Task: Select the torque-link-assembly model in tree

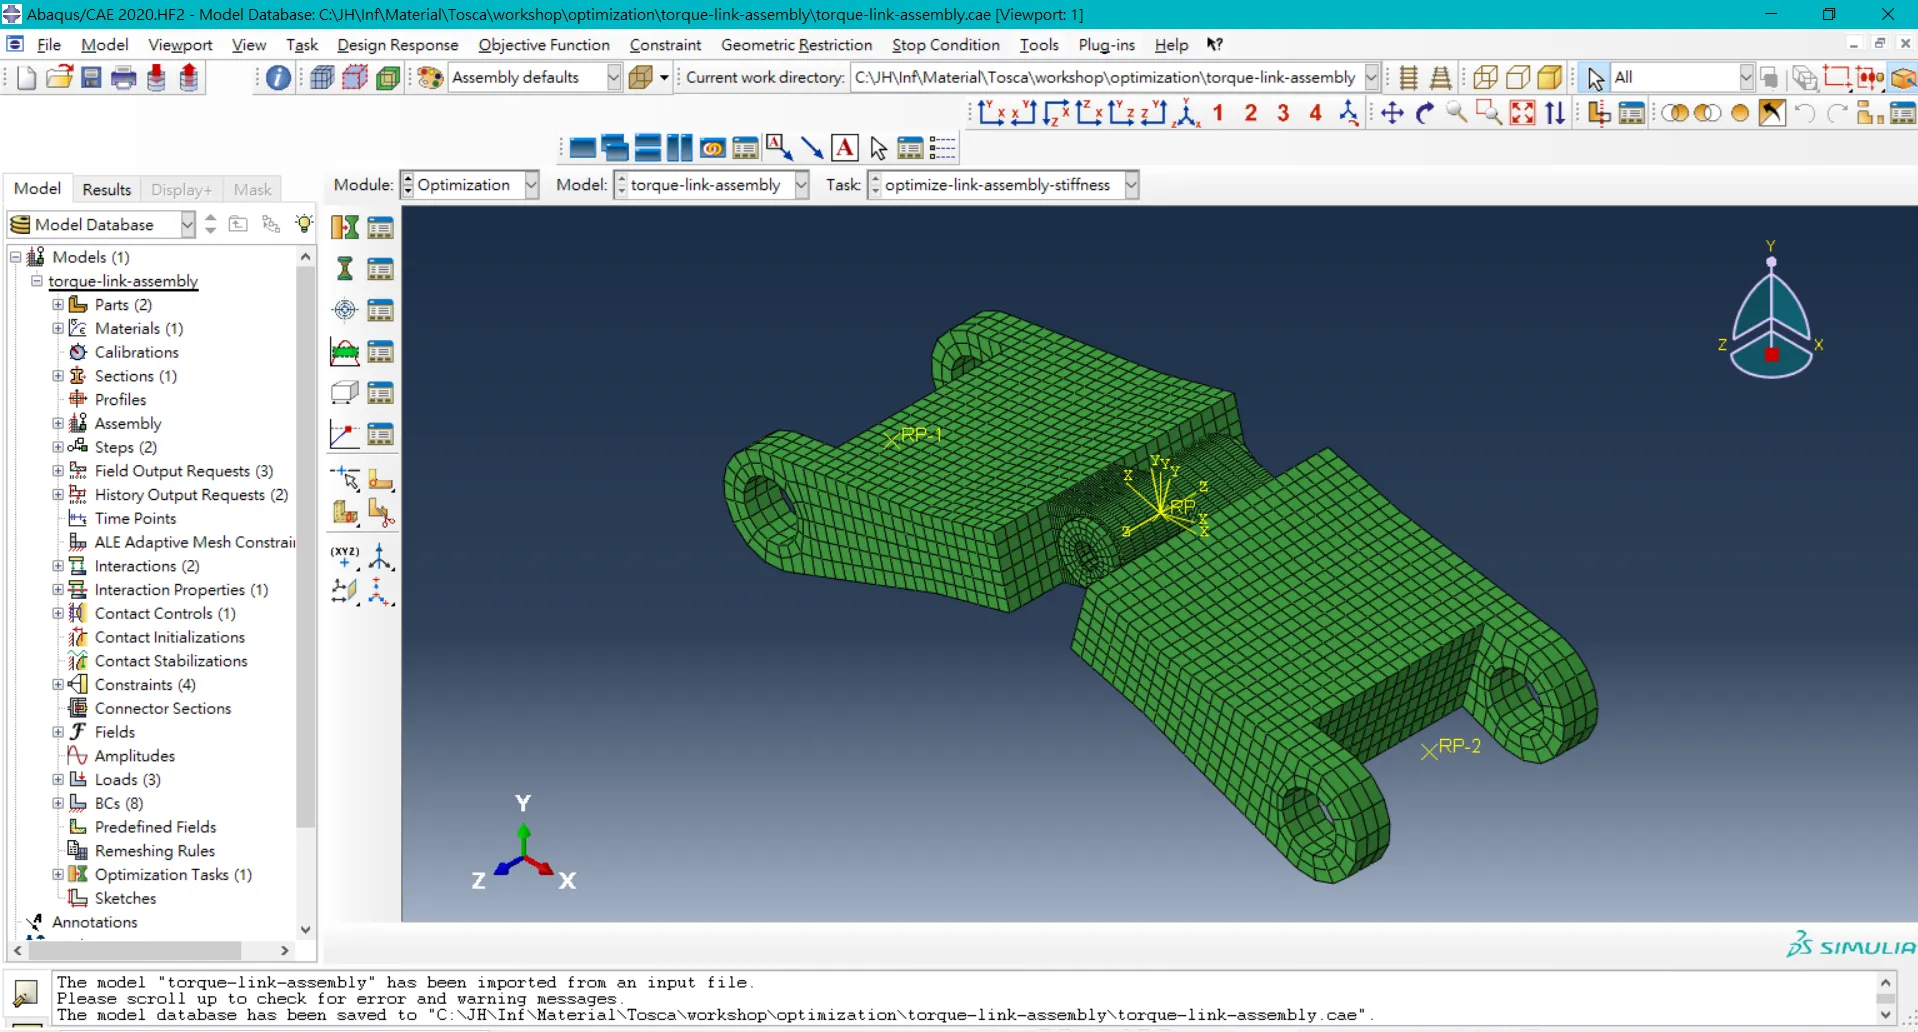Action: coord(123,281)
